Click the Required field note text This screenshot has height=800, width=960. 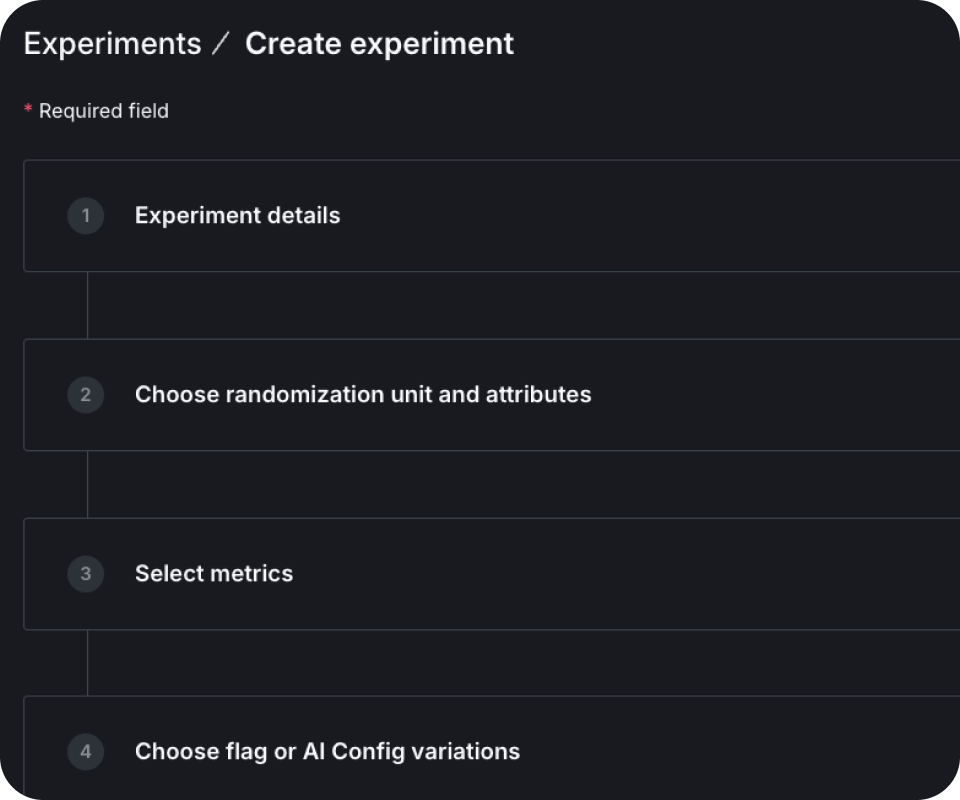pyautogui.click(x=104, y=111)
